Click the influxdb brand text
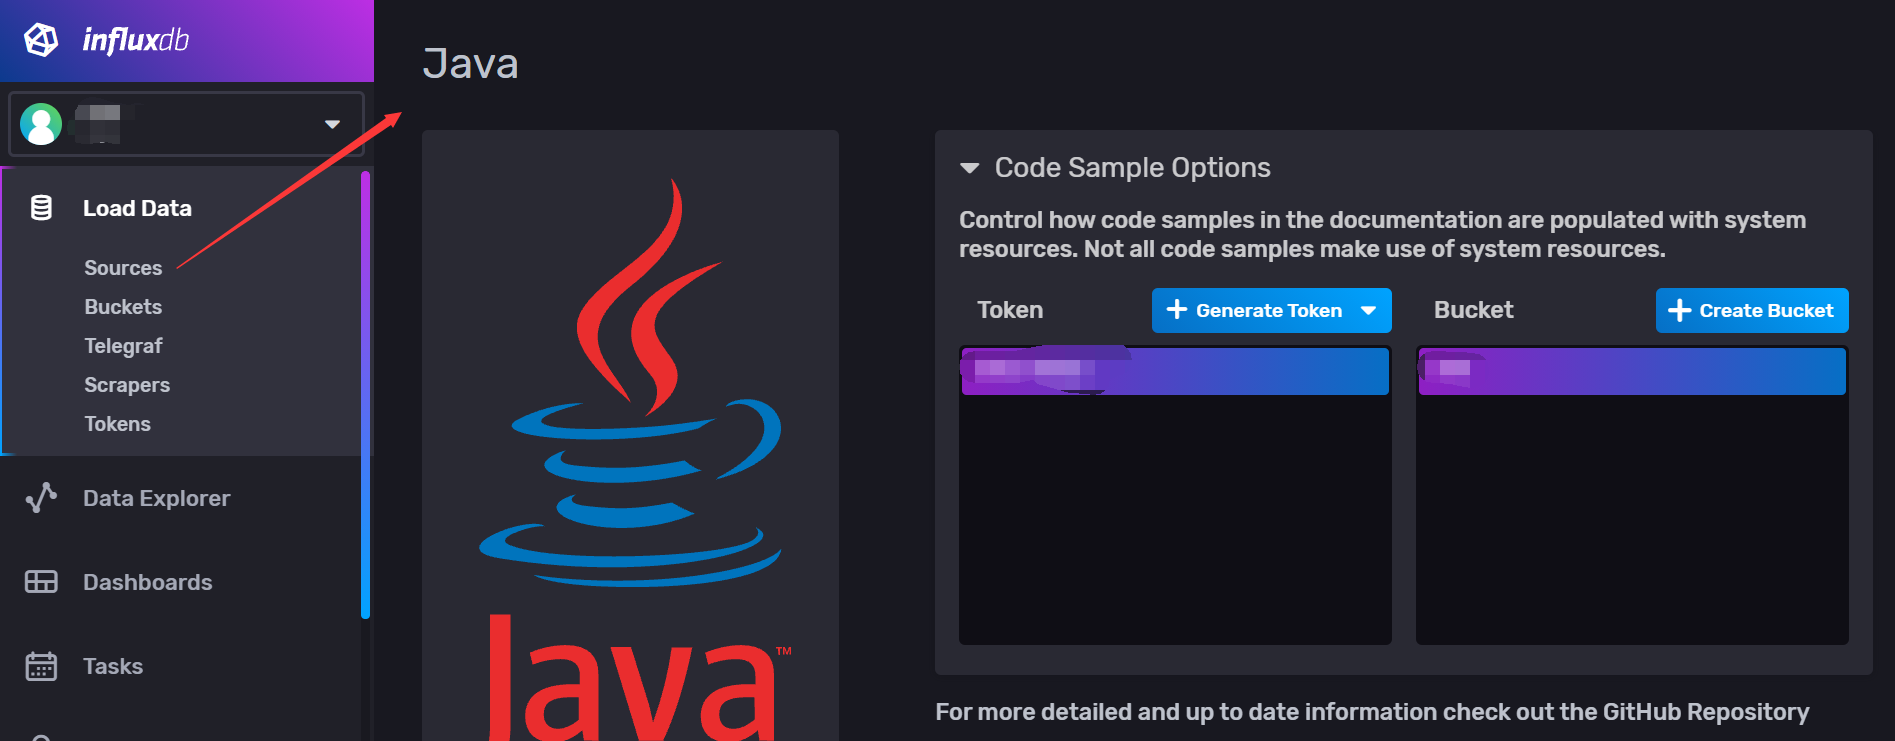Viewport: 1895px width, 741px height. [135, 40]
